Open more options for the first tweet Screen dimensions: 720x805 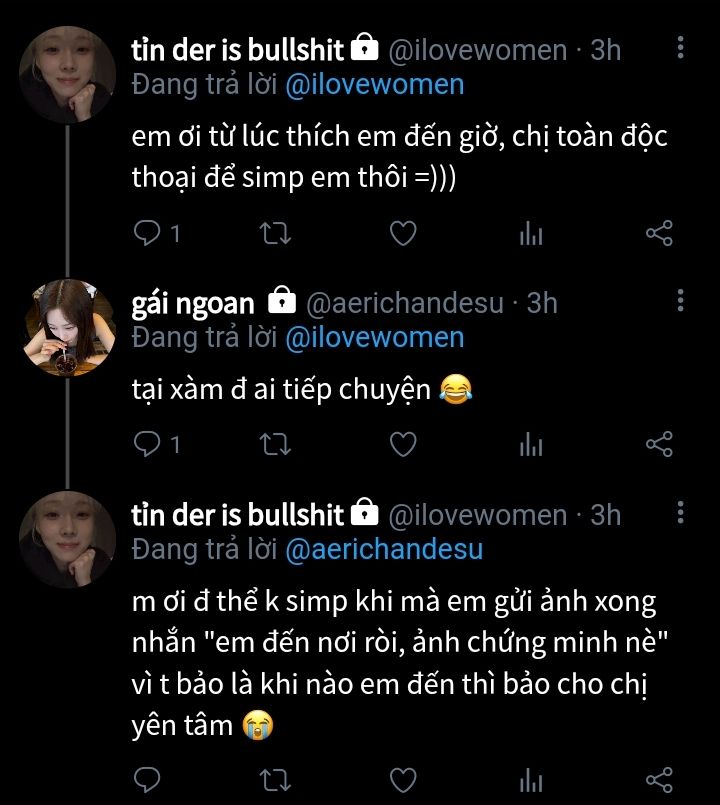click(x=681, y=48)
